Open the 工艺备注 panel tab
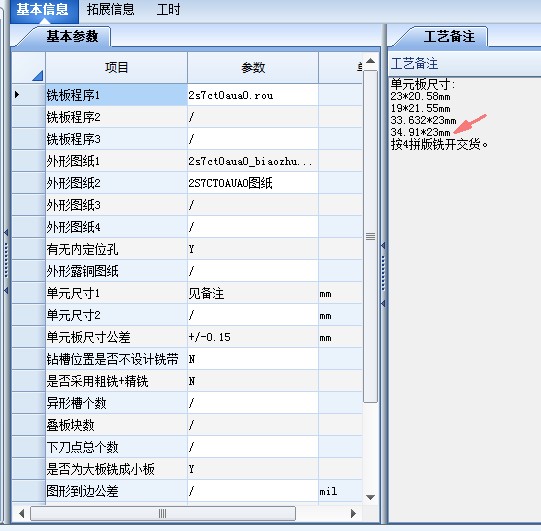Viewport: 541px width, 531px height. click(449, 36)
